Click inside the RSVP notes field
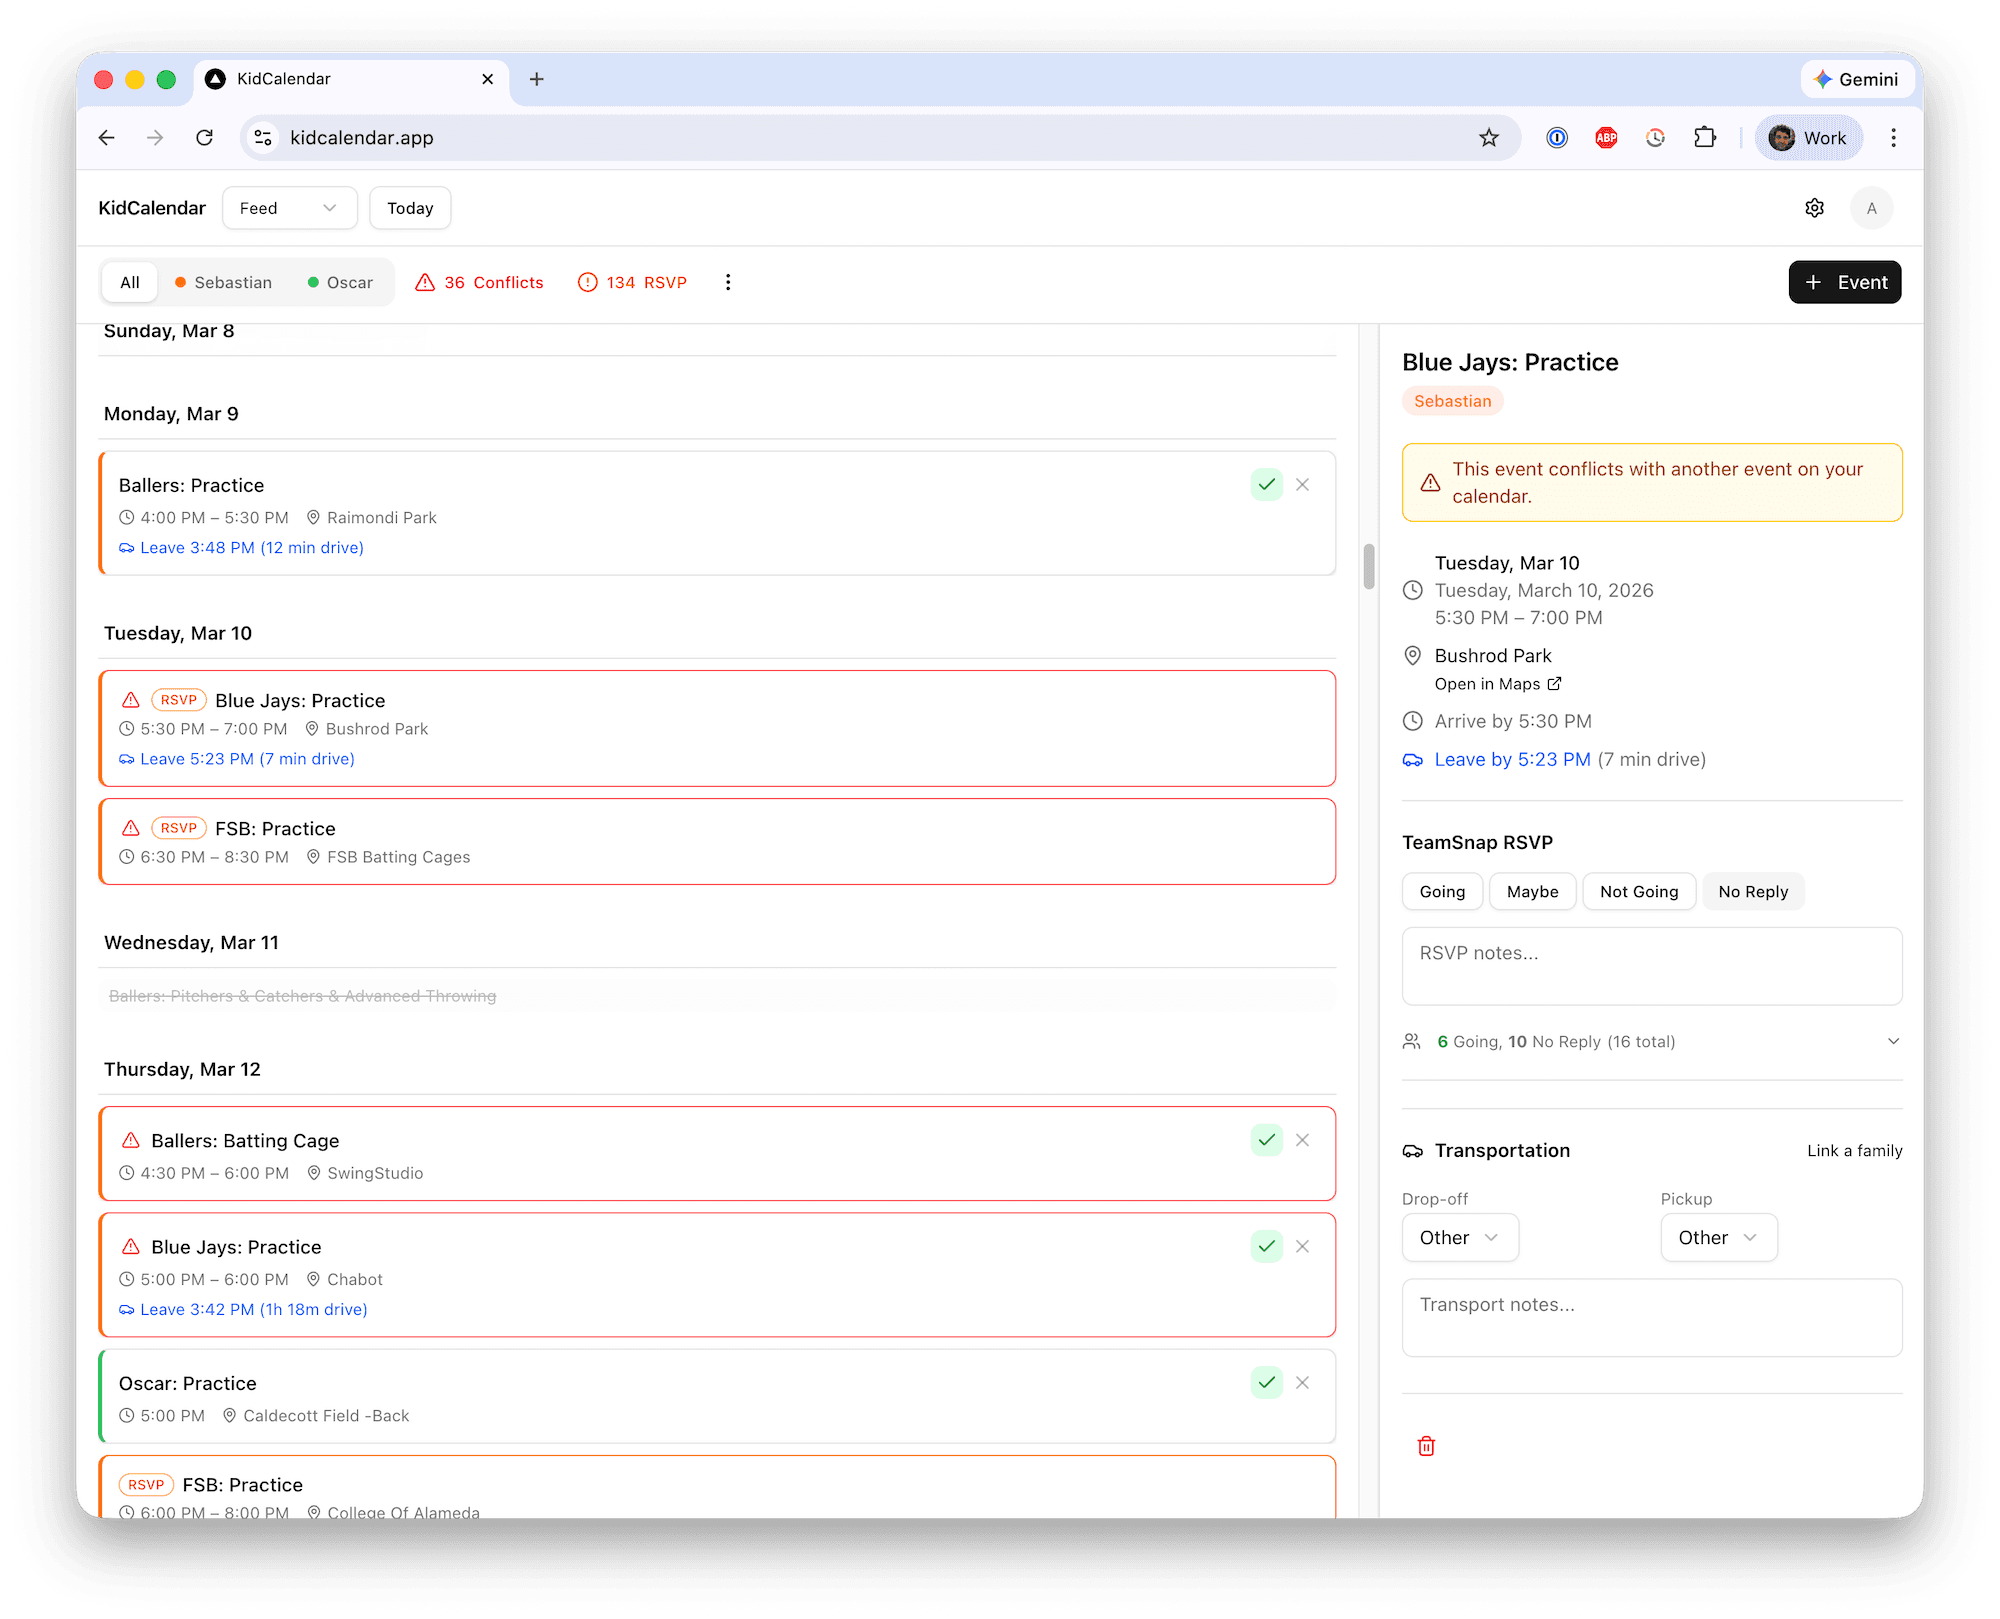2000x1619 pixels. click(1651, 965)
